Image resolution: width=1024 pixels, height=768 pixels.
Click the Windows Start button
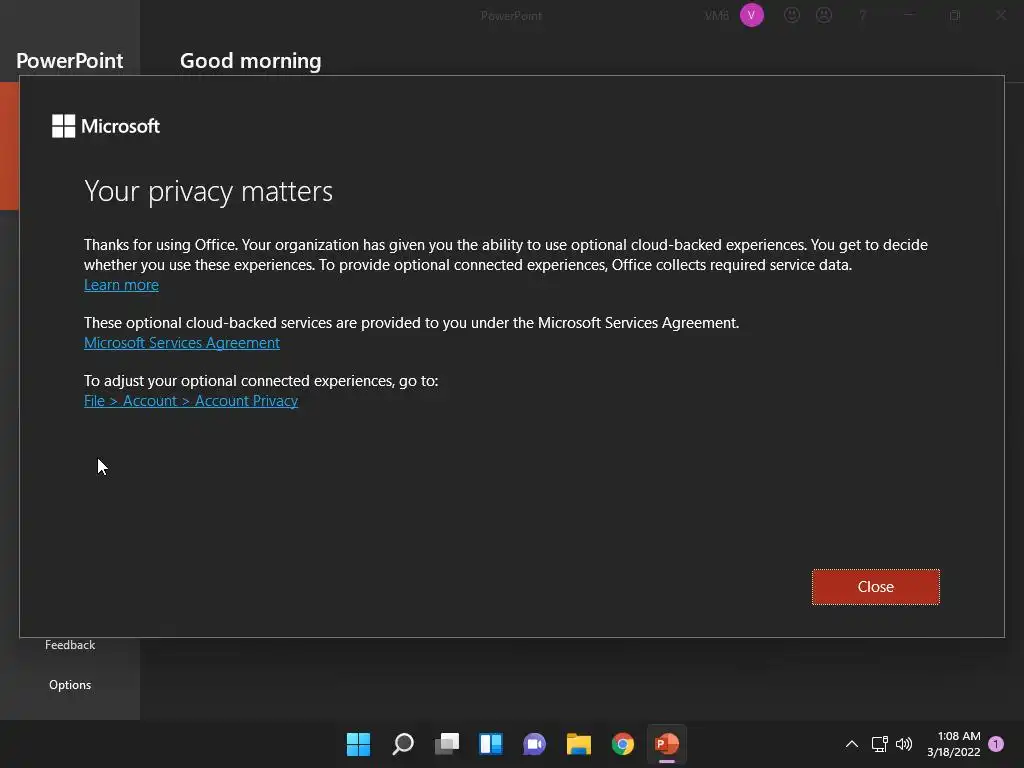click(x=358, y=744)
